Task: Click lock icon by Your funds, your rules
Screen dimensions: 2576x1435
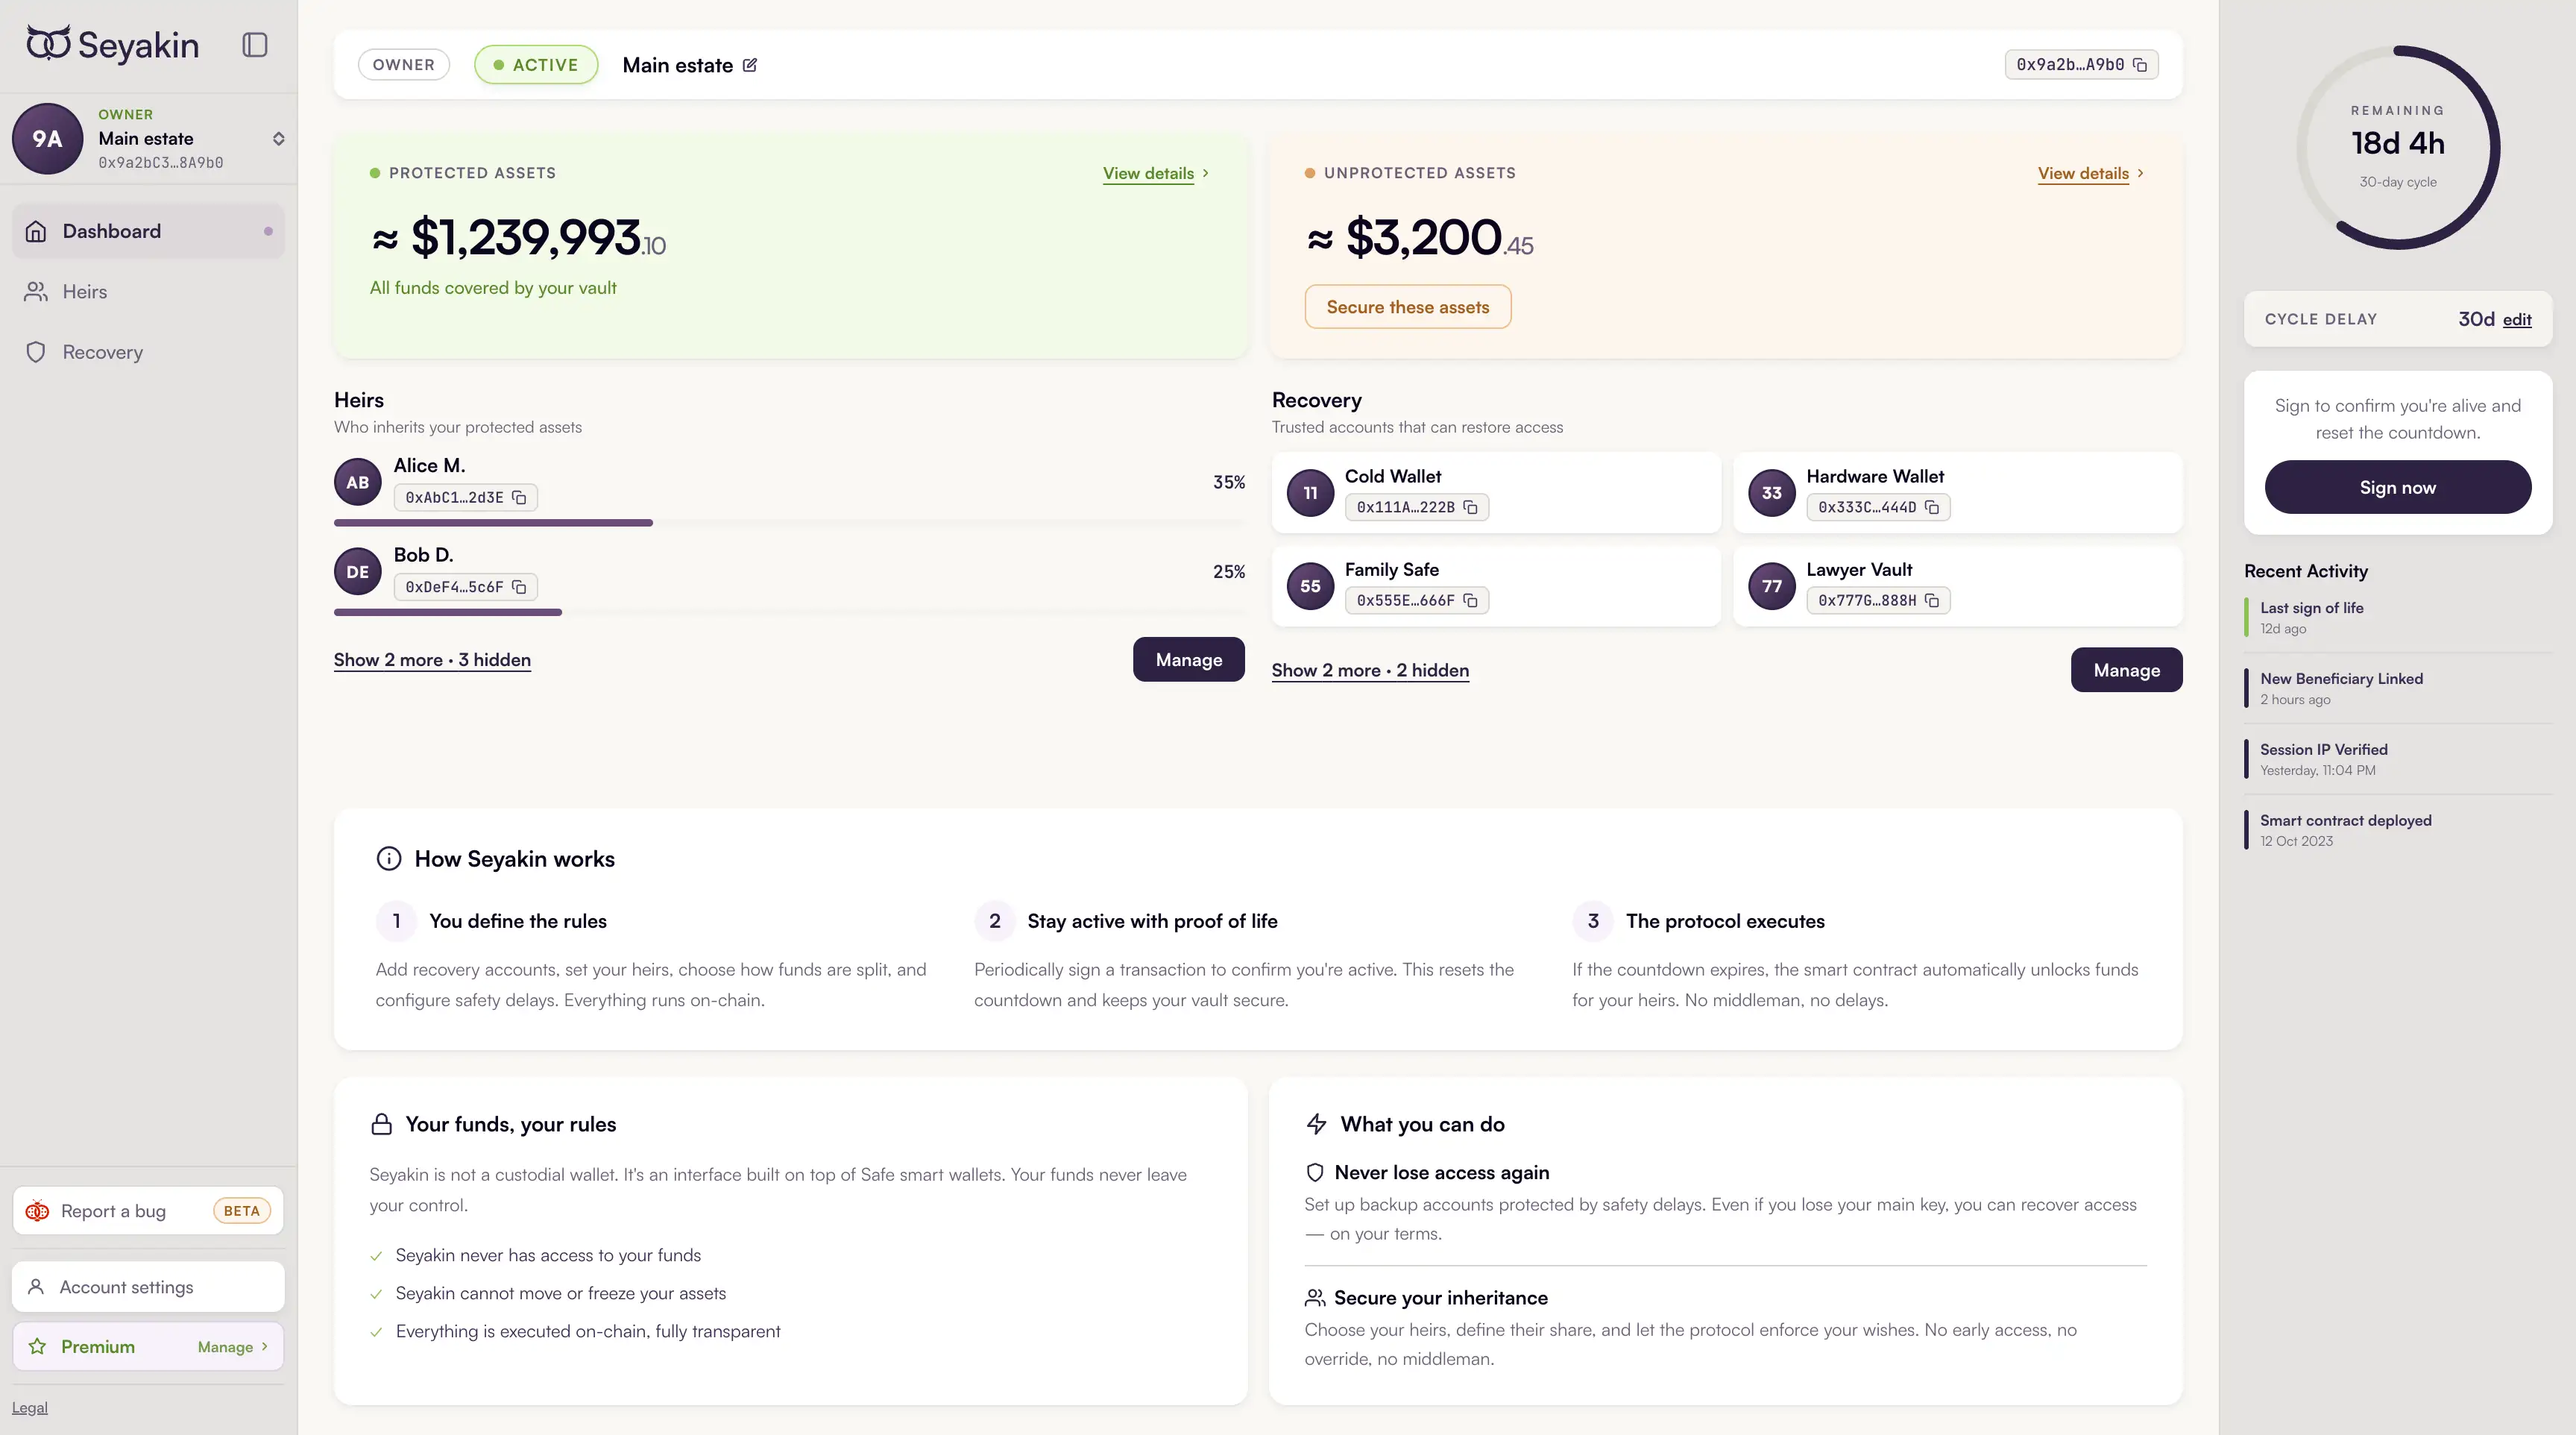Action: tap(381, 1124)
